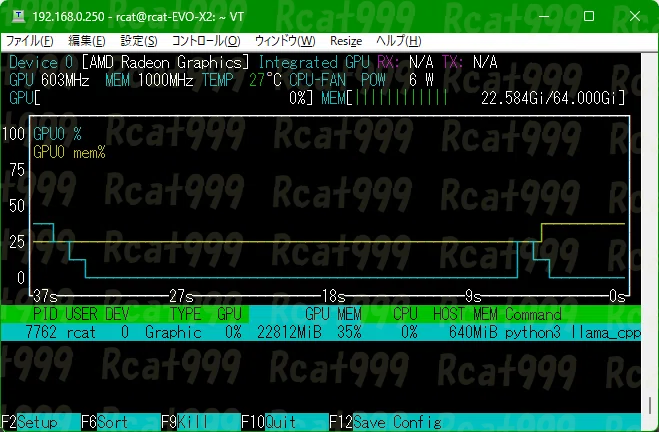Click the GPU0 % legend label
The image size is (659, 432).
pos(57,134)
